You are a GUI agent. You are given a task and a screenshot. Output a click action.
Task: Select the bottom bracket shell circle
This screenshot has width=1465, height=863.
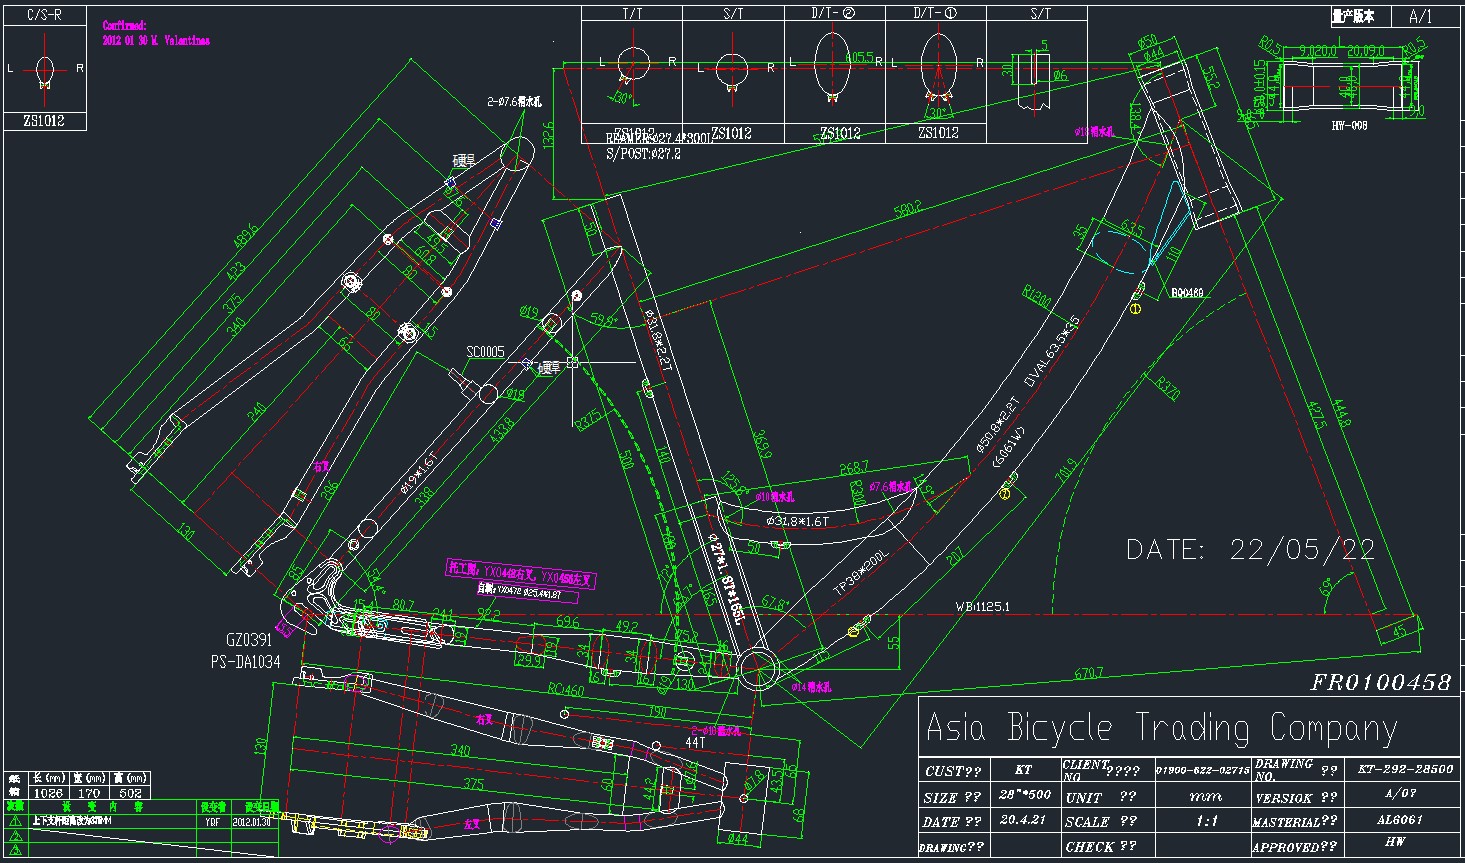click(x=759, y=667)
